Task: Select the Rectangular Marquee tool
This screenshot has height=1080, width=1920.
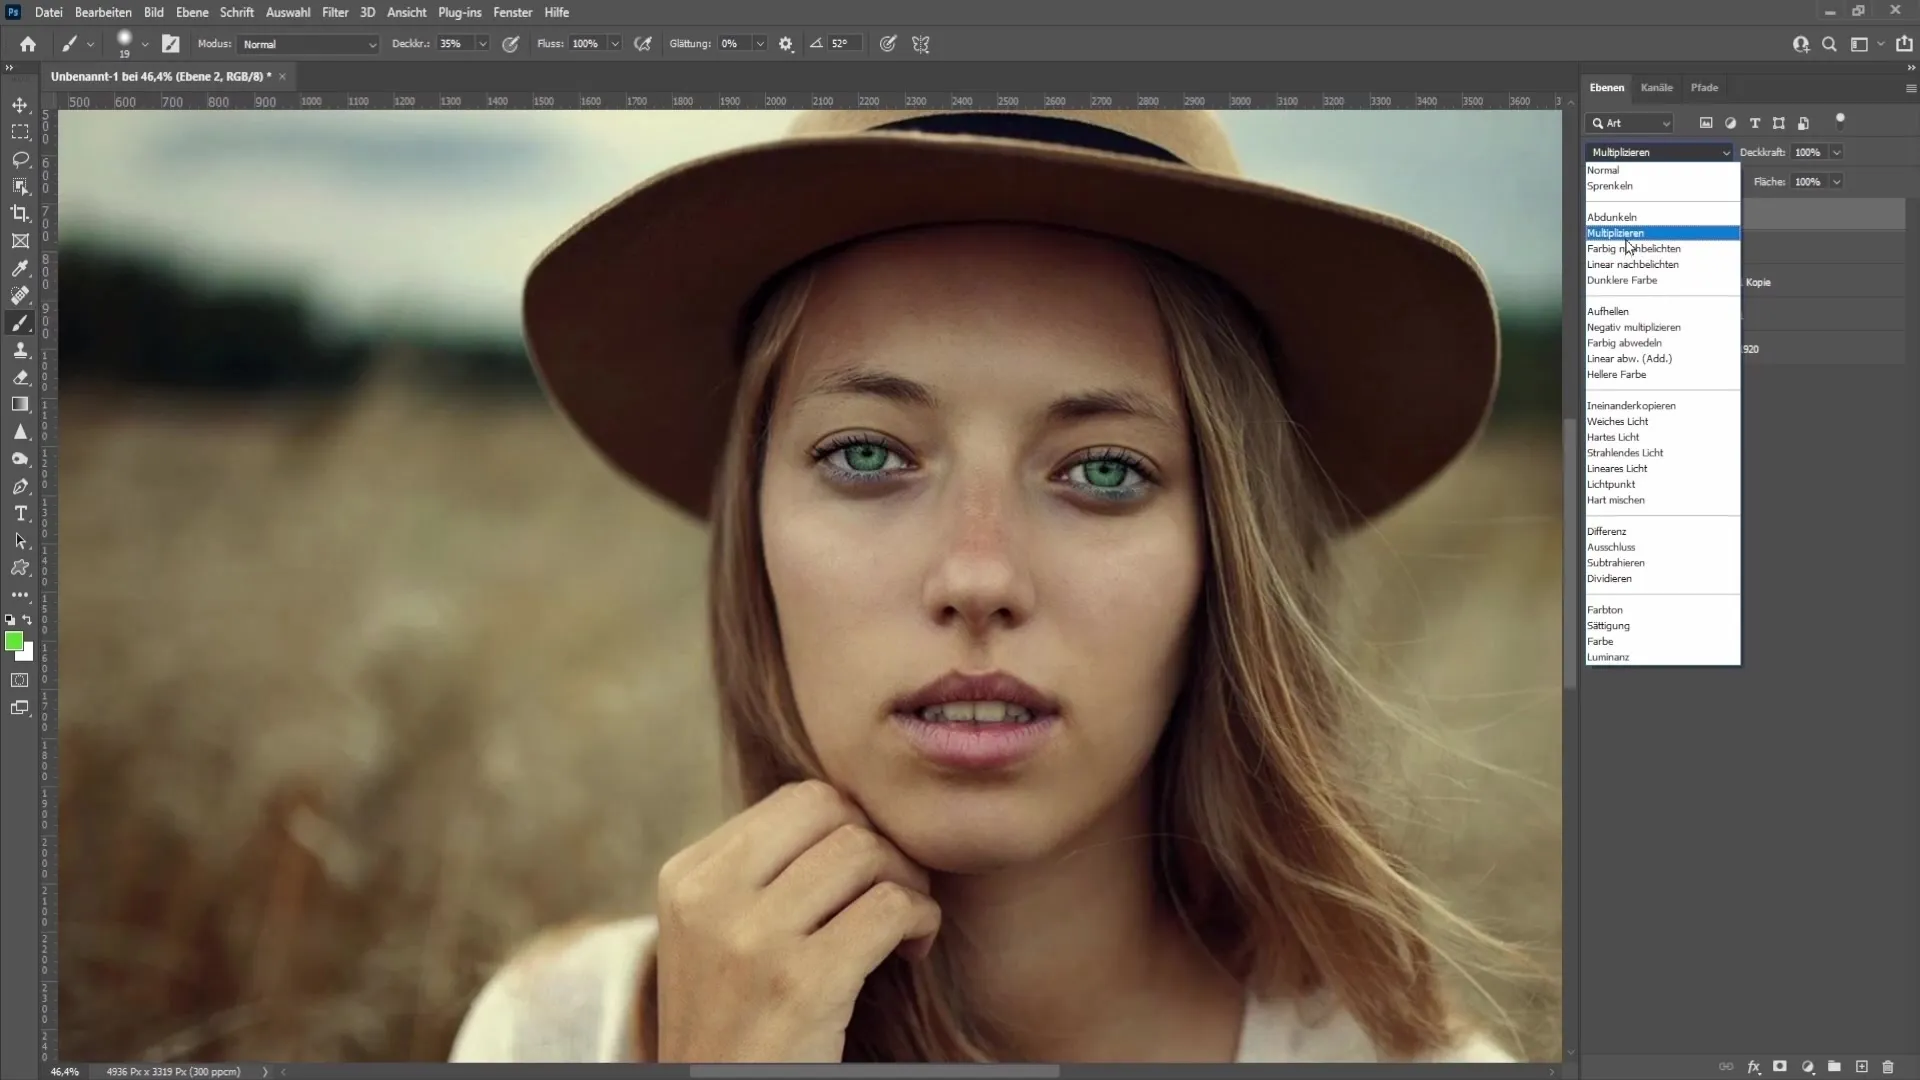Action: 20,132
